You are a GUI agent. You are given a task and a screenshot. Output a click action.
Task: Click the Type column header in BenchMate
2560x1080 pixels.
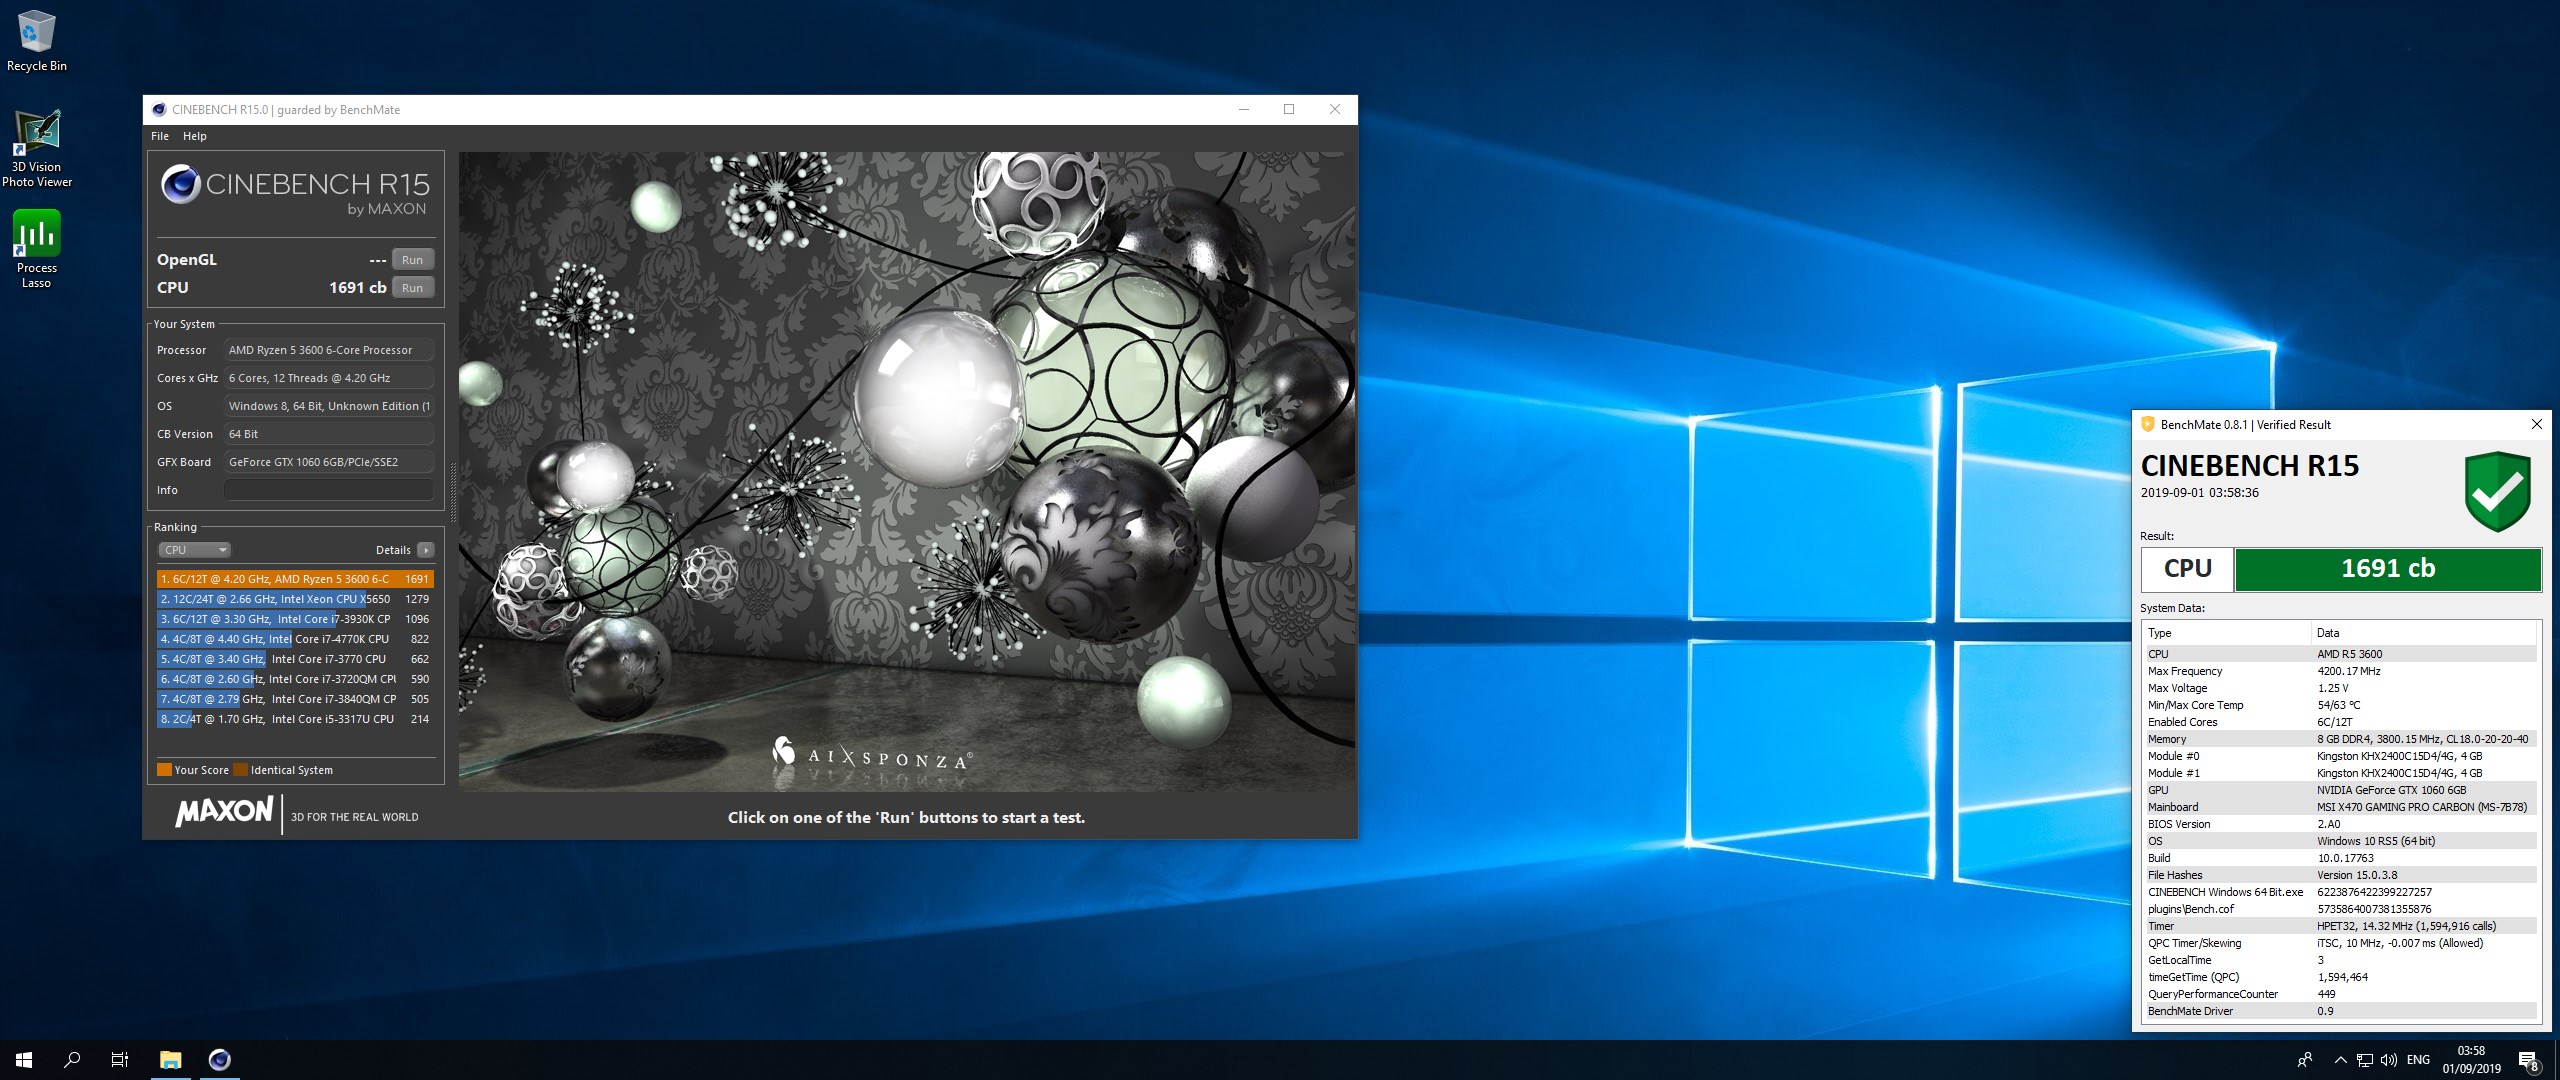click(2226, 633)
